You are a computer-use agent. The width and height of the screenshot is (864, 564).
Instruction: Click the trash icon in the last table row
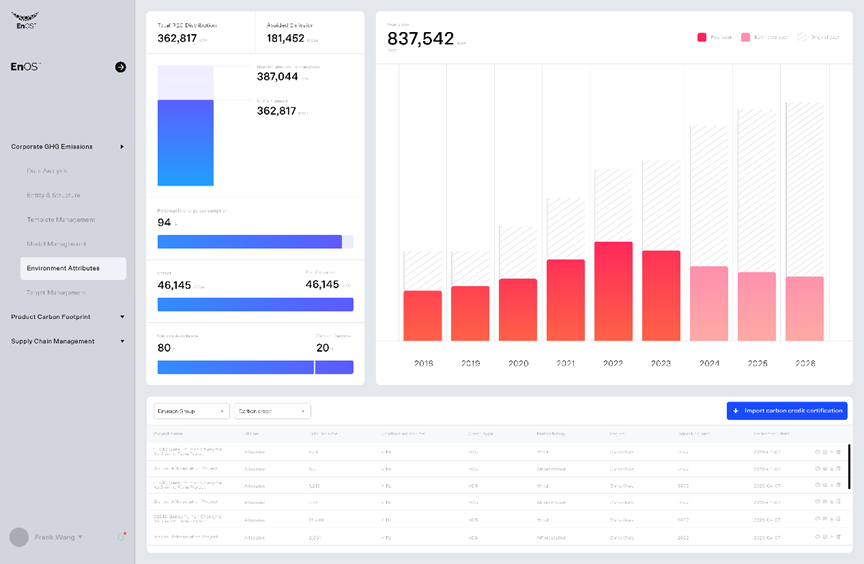(x=838, y=537)
